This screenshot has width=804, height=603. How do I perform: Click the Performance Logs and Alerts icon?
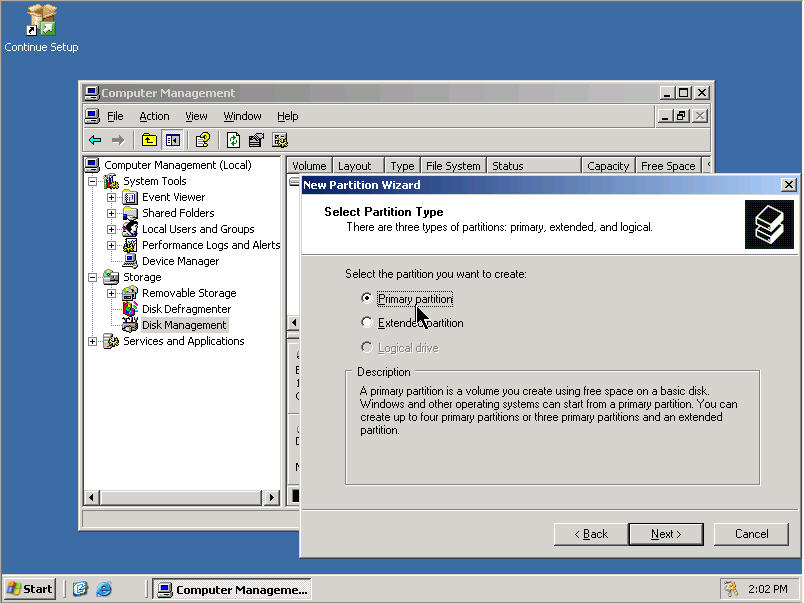(130, 245)
